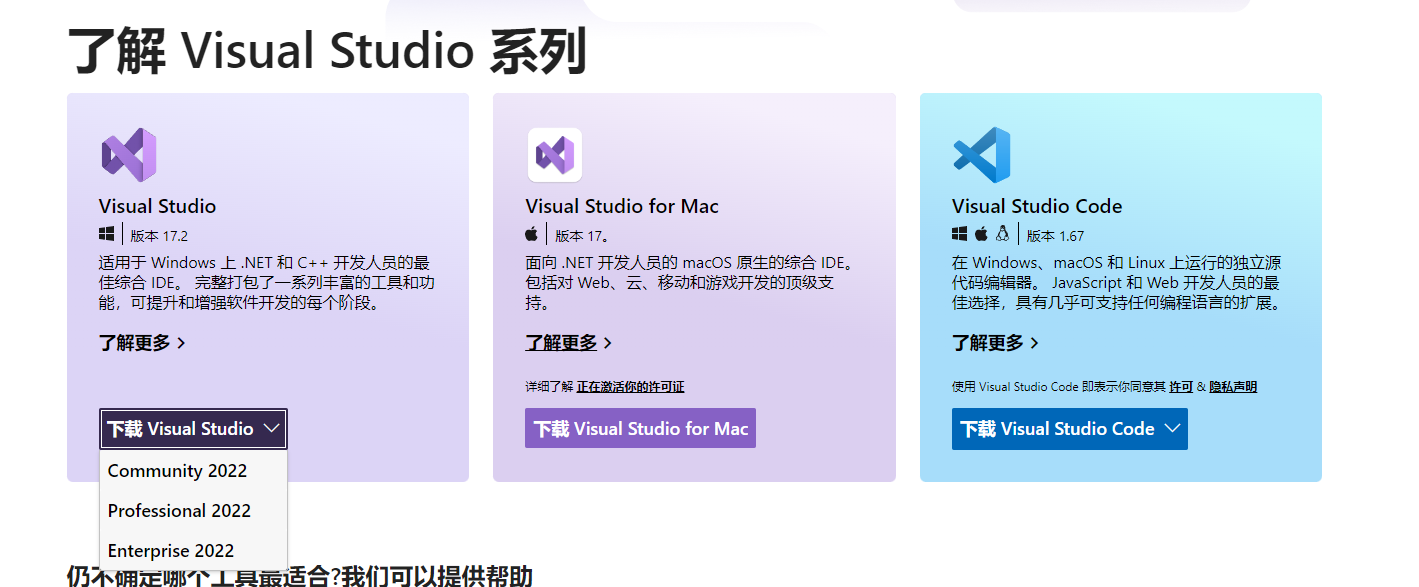Viewport: 1419px width, 587px height.
Task: Open 了解更多 link under Visual Studio Code
Action: pyautogui.click(x=995, y=343)
